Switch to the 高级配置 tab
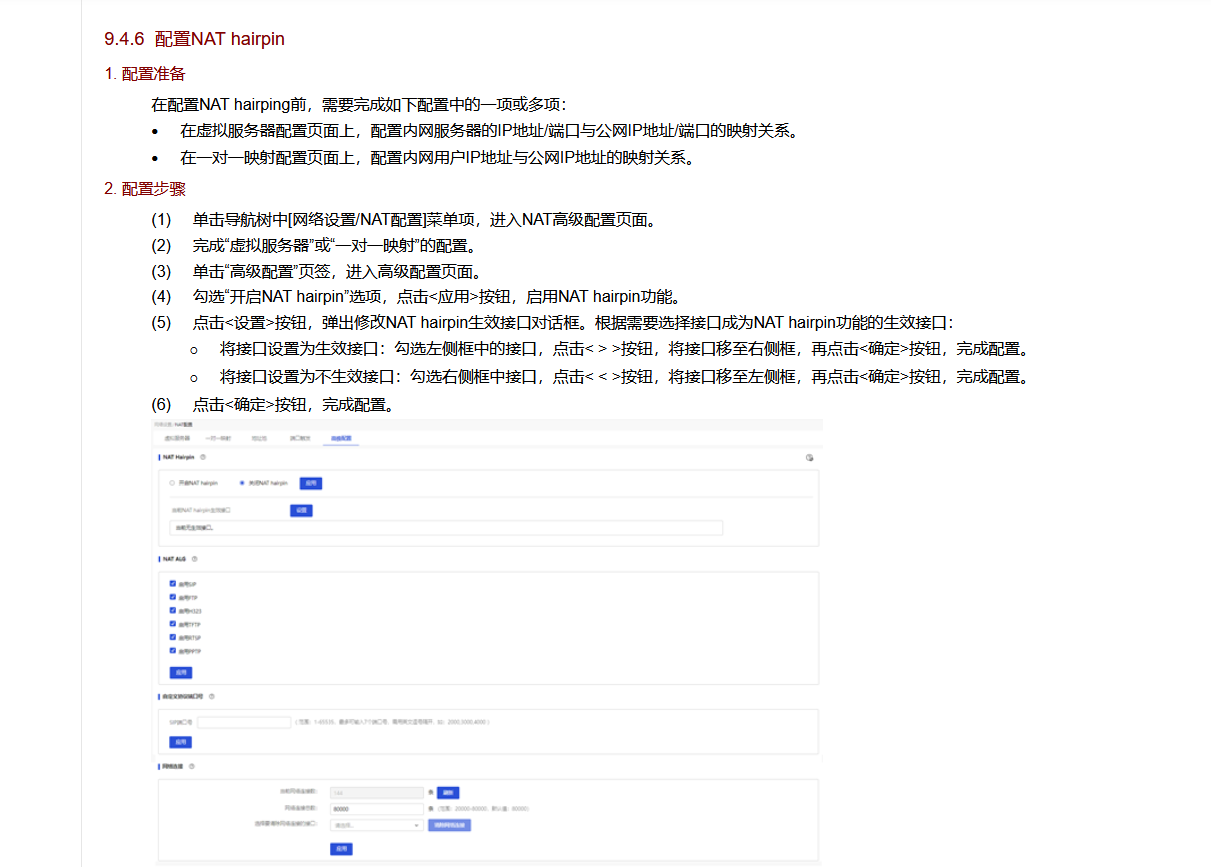 (x=342, y=438)
